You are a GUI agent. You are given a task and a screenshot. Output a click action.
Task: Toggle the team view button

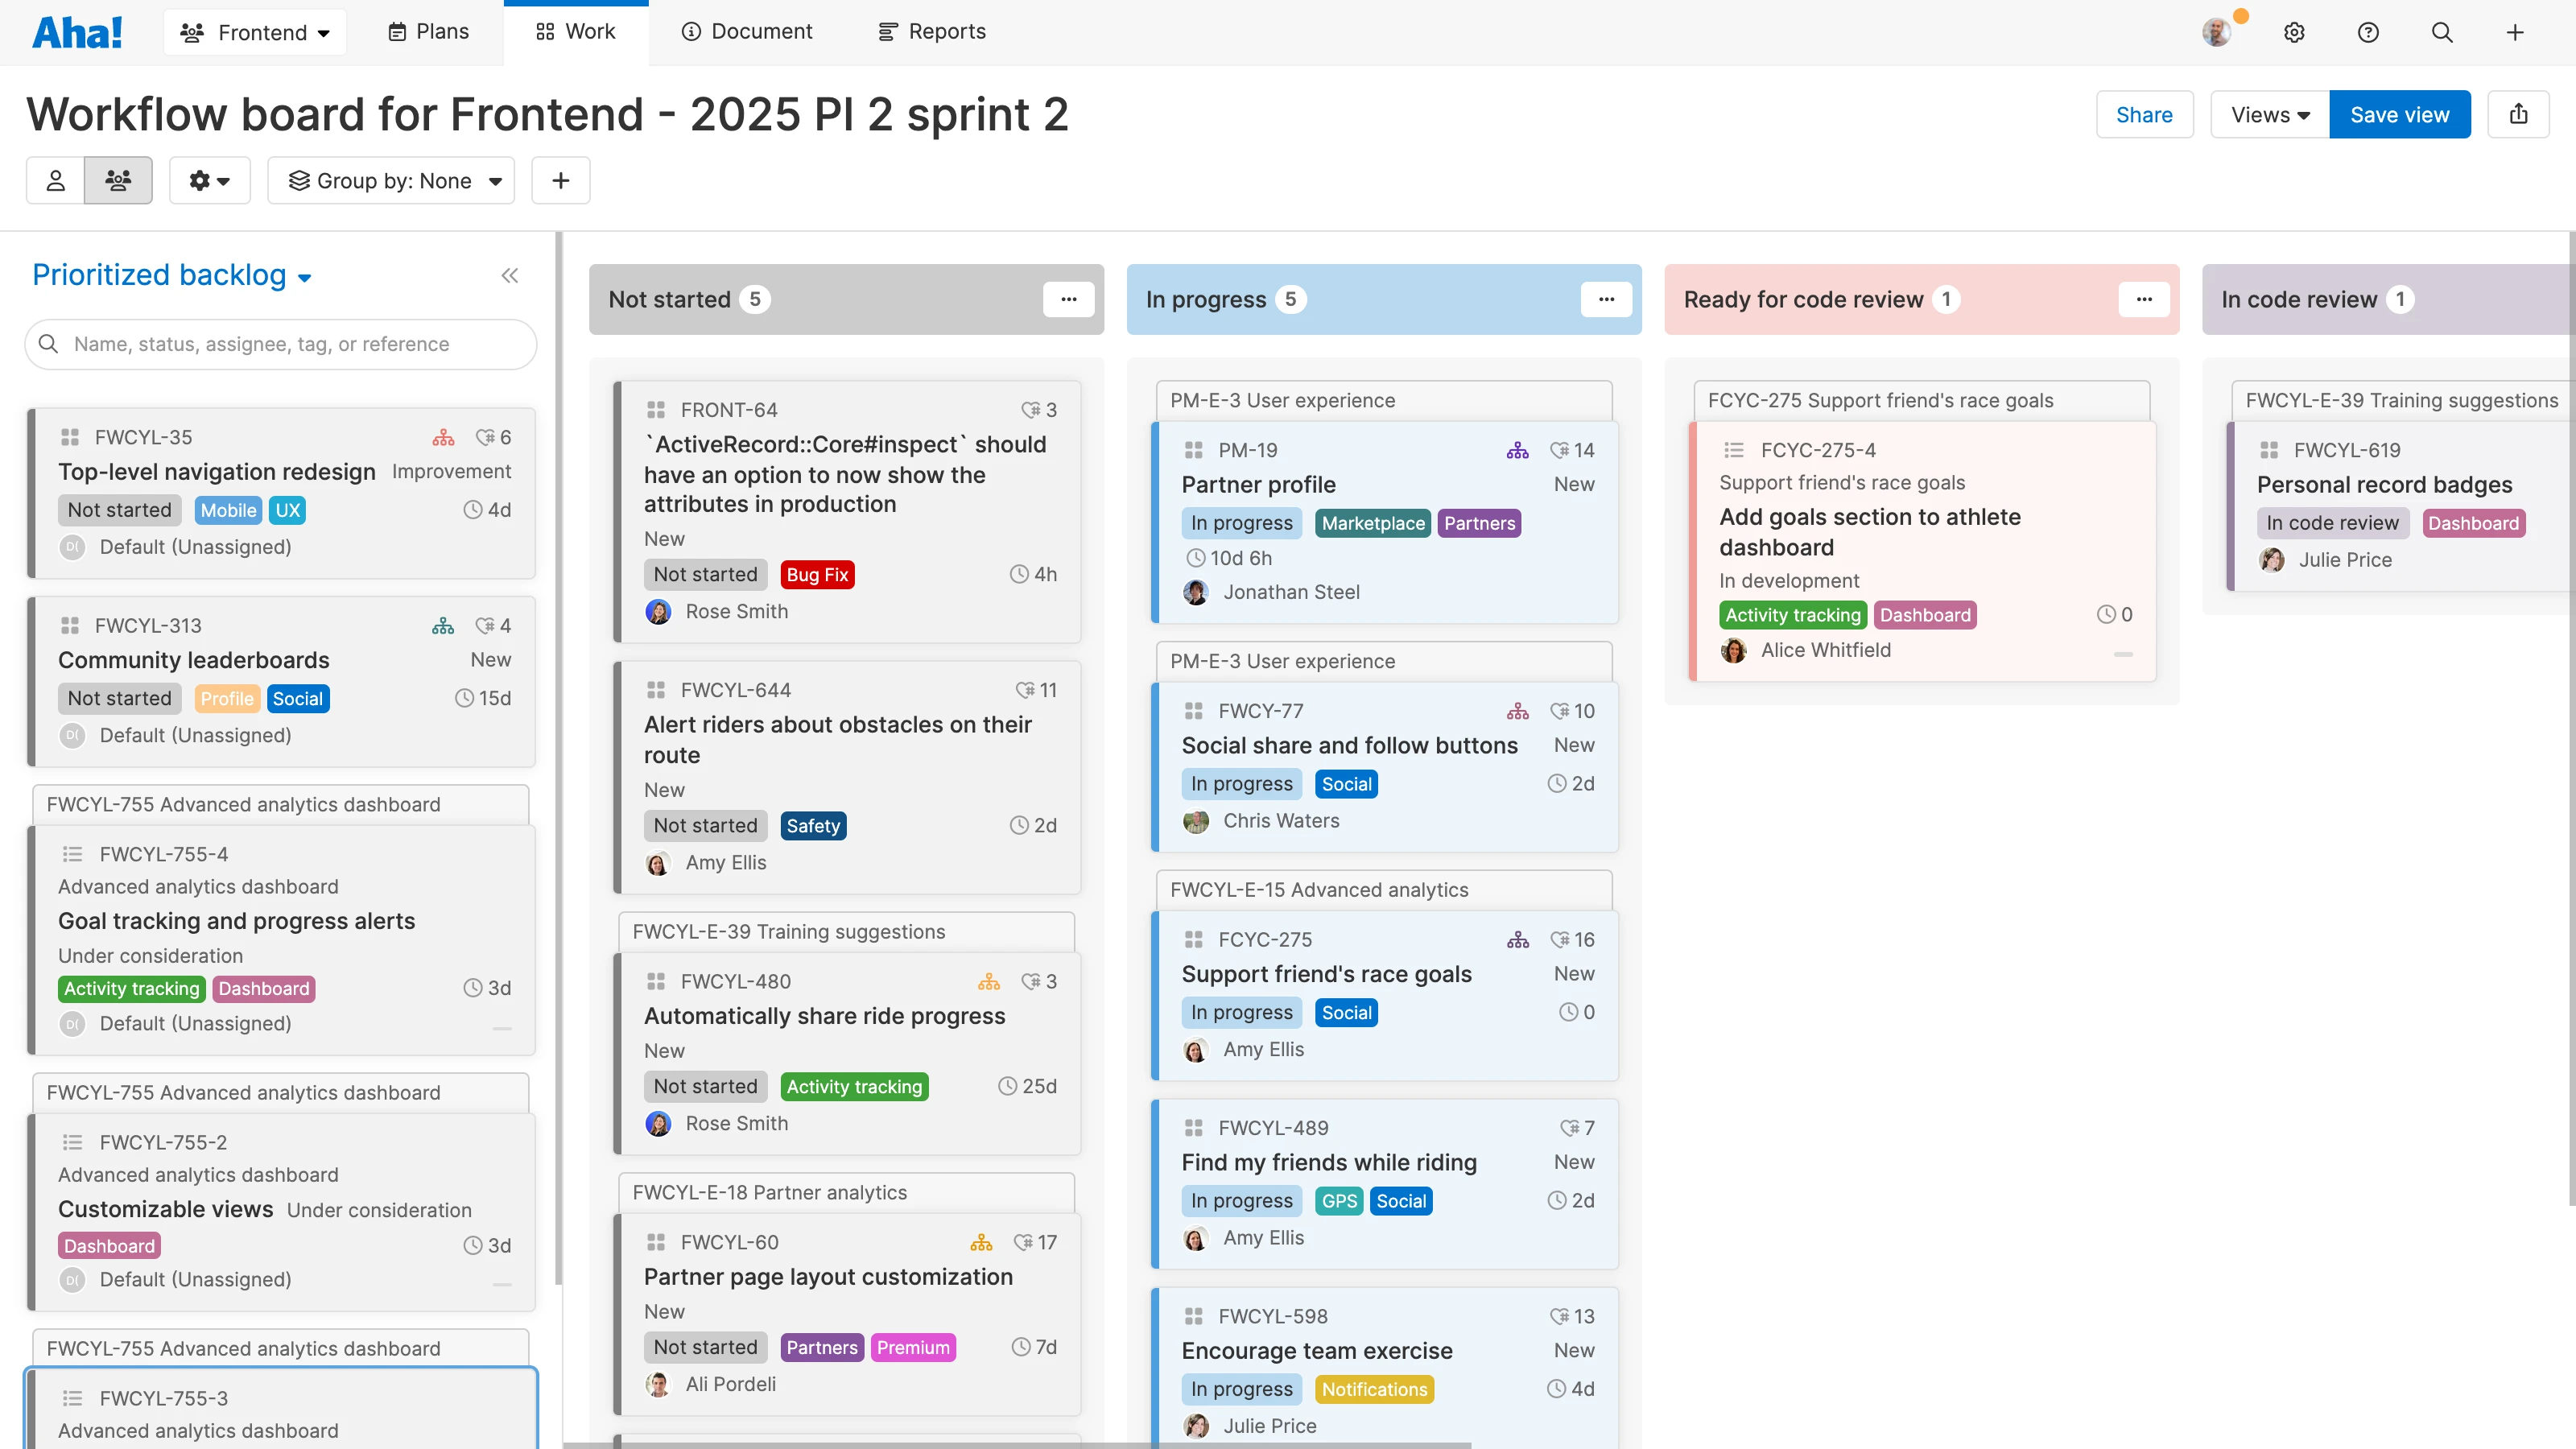pyautogui.click(x=118, y=180)
